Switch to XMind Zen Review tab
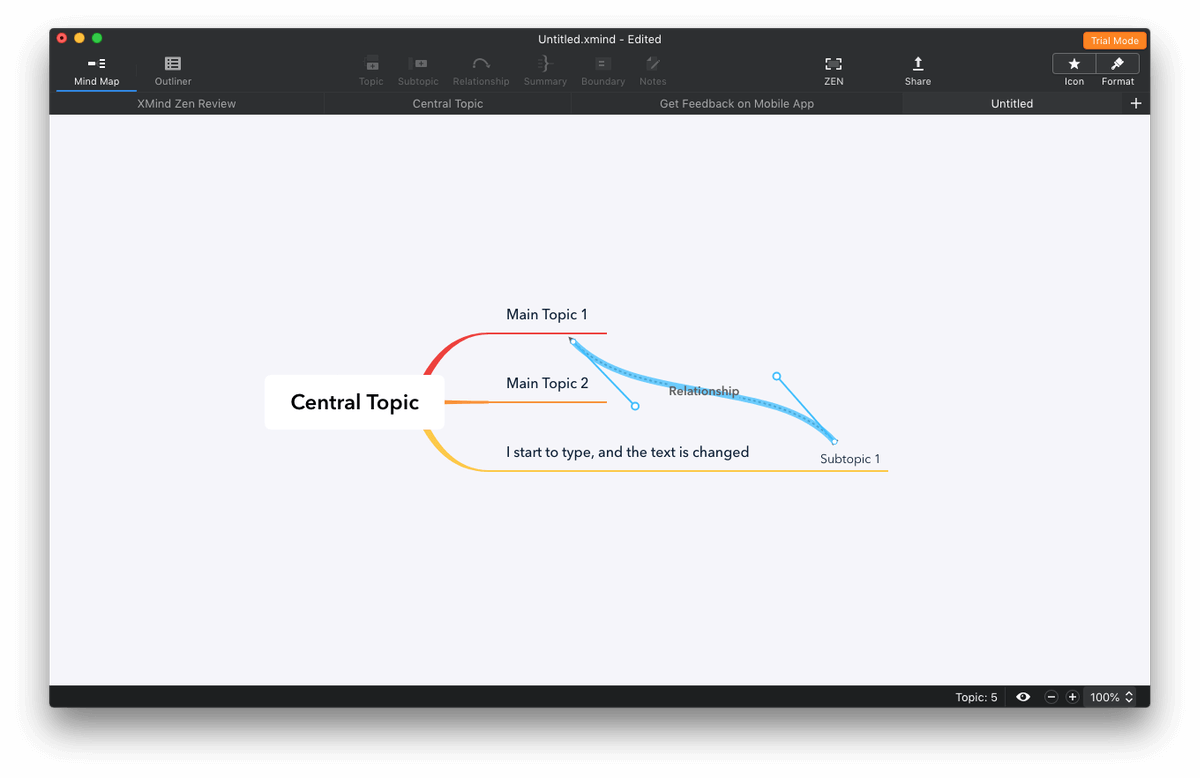The height and width of the screenshot is (778, 1200). click(187, 103)
